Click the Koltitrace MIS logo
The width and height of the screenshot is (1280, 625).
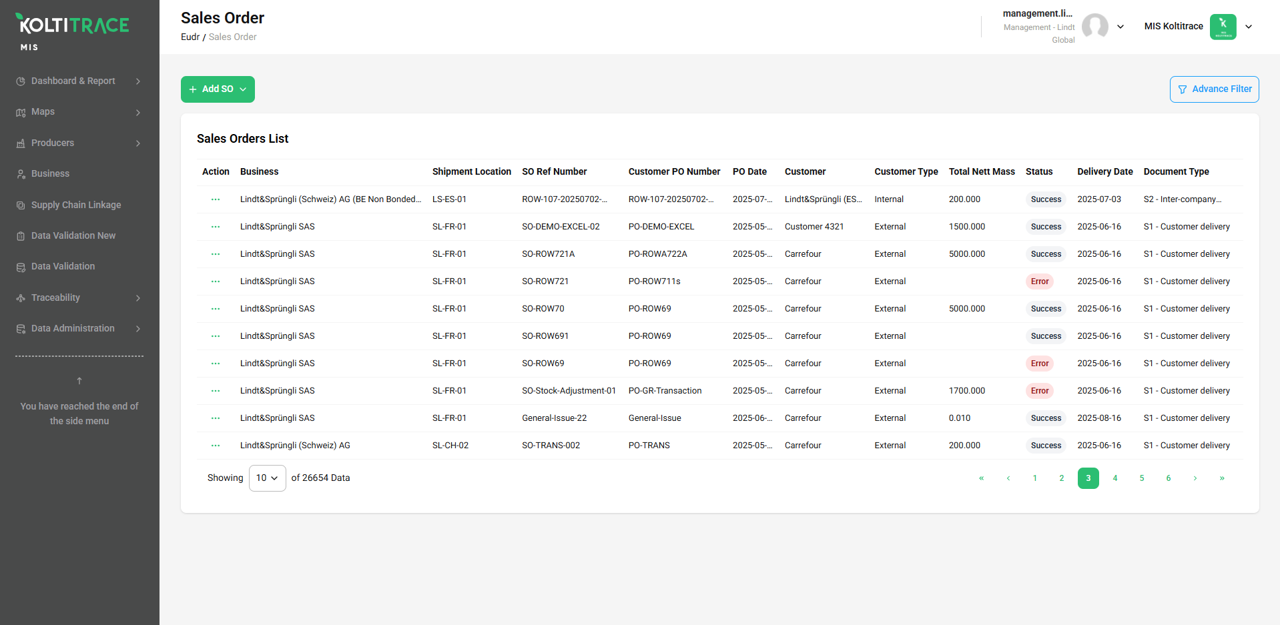[72, 31]
